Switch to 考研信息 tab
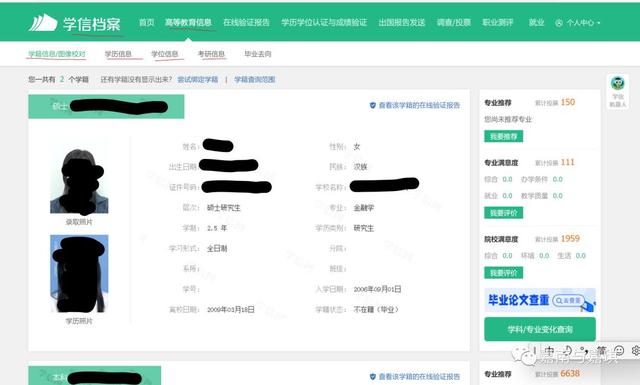Image resolution: width=640 pixels, height=385 pixels. (211, 54)
